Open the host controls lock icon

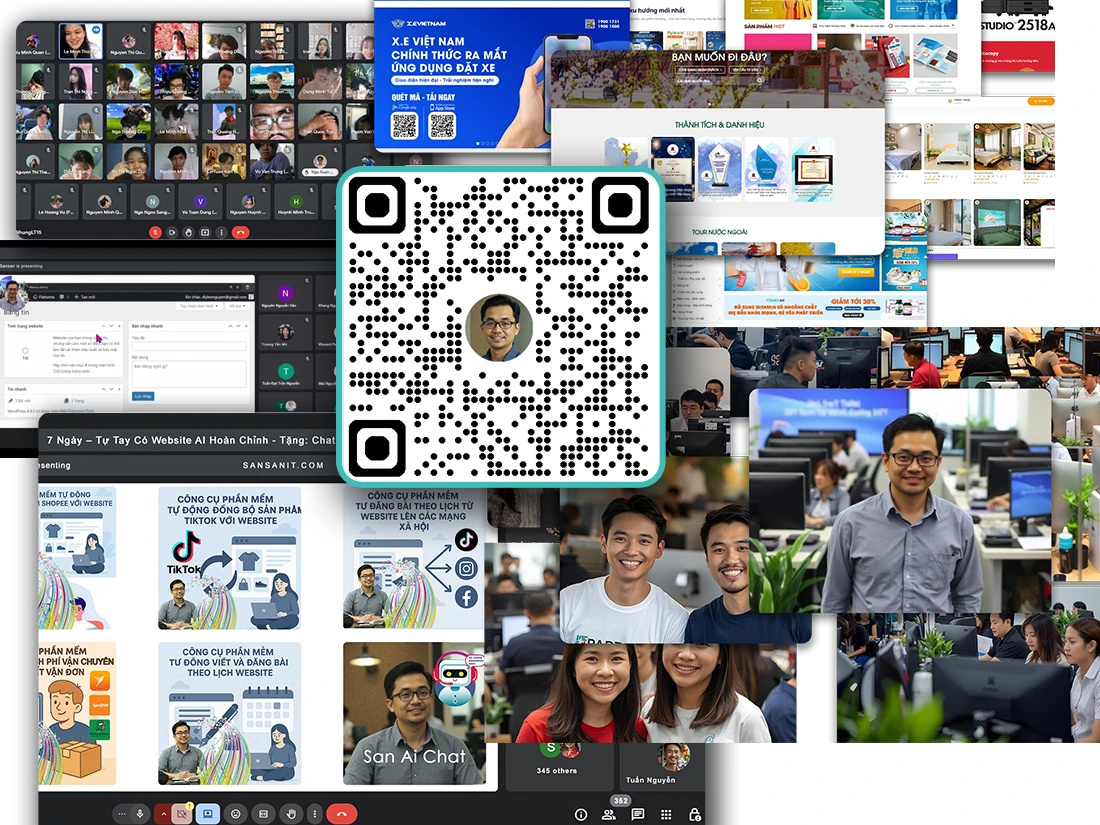pos(696,813)
